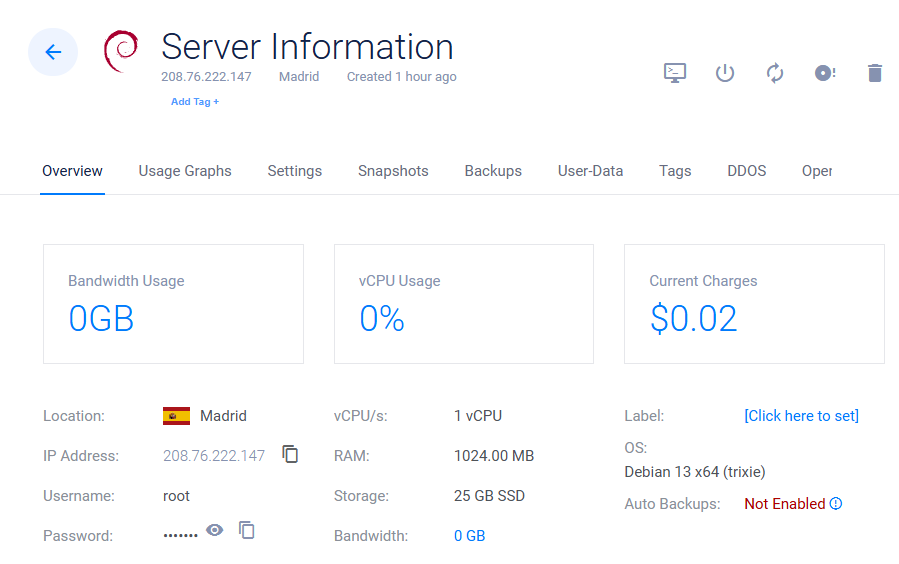Switch to the Usage Graphs tab

click(x=185, y=171)
